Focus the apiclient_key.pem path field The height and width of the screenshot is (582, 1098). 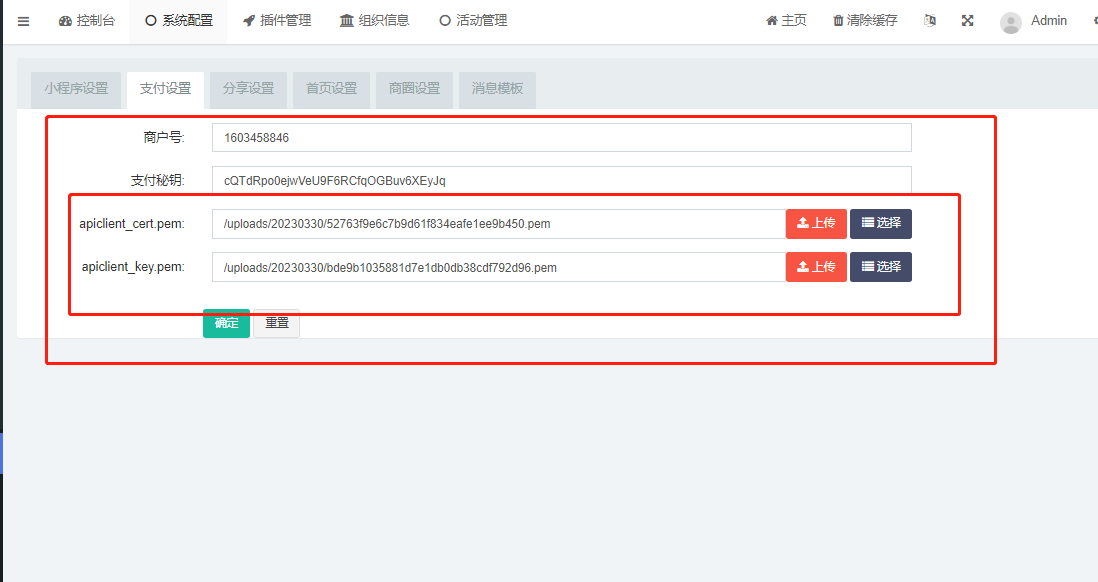tap(499, 267)
